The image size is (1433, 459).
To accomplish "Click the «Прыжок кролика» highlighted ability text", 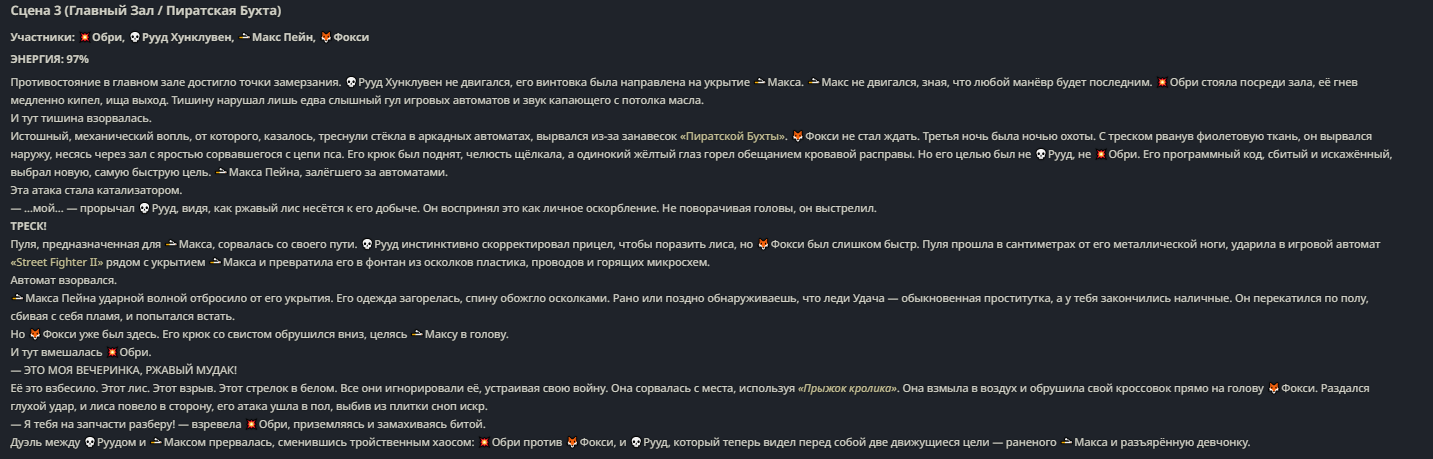I will [848, 388].
